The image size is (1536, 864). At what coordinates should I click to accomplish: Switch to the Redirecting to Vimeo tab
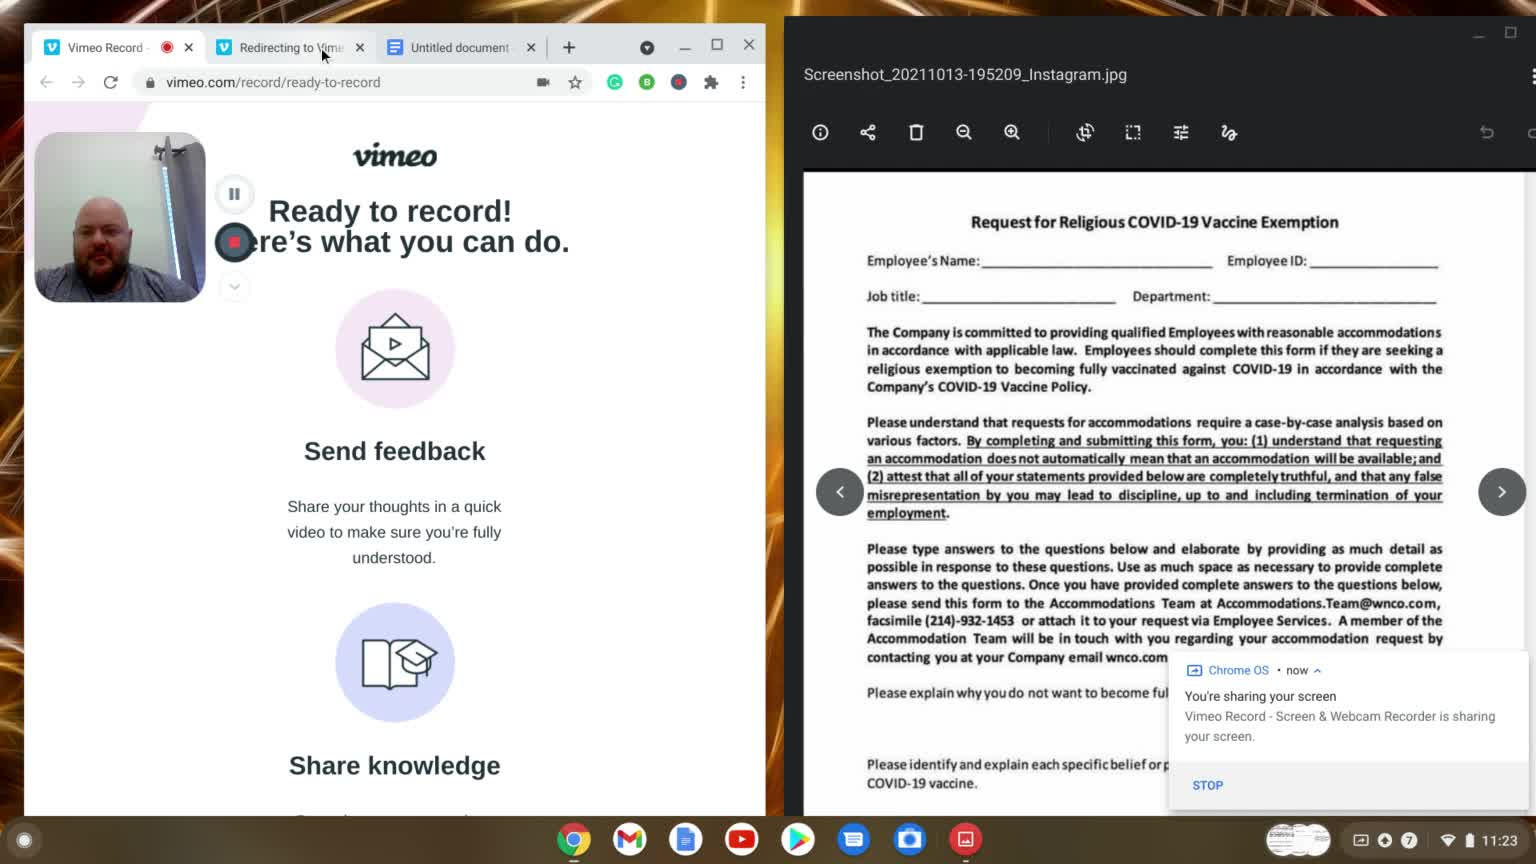tap(280, 47)
